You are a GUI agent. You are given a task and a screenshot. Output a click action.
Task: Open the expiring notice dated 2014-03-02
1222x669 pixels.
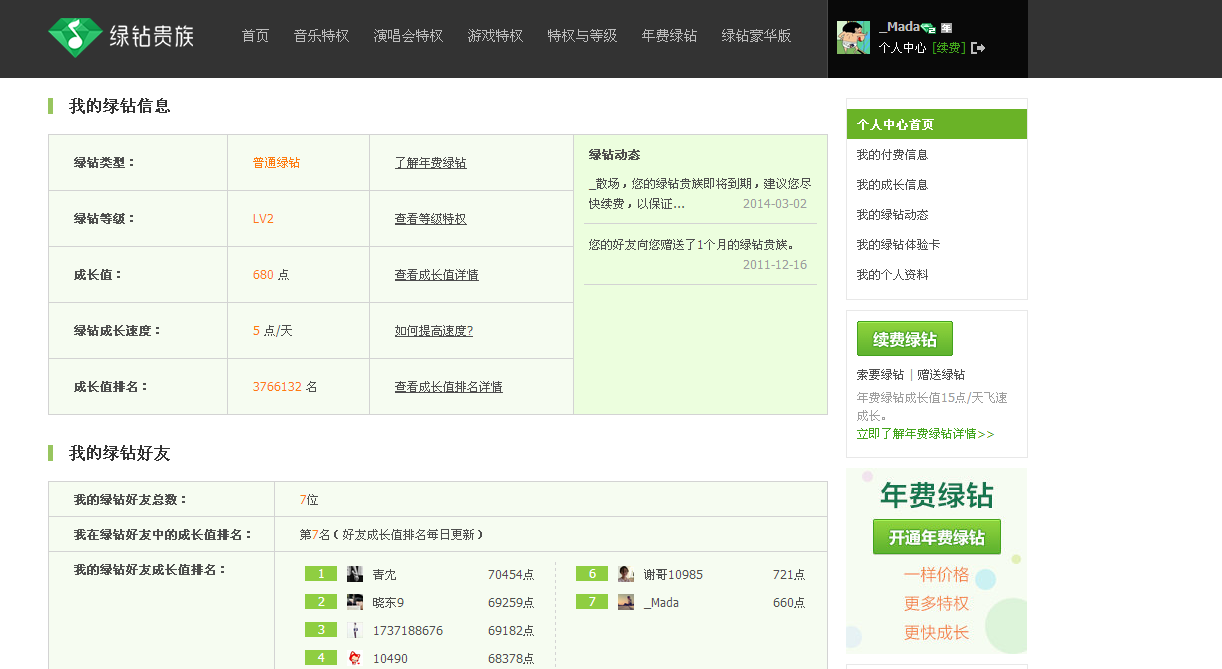click(x=700, y=194)
